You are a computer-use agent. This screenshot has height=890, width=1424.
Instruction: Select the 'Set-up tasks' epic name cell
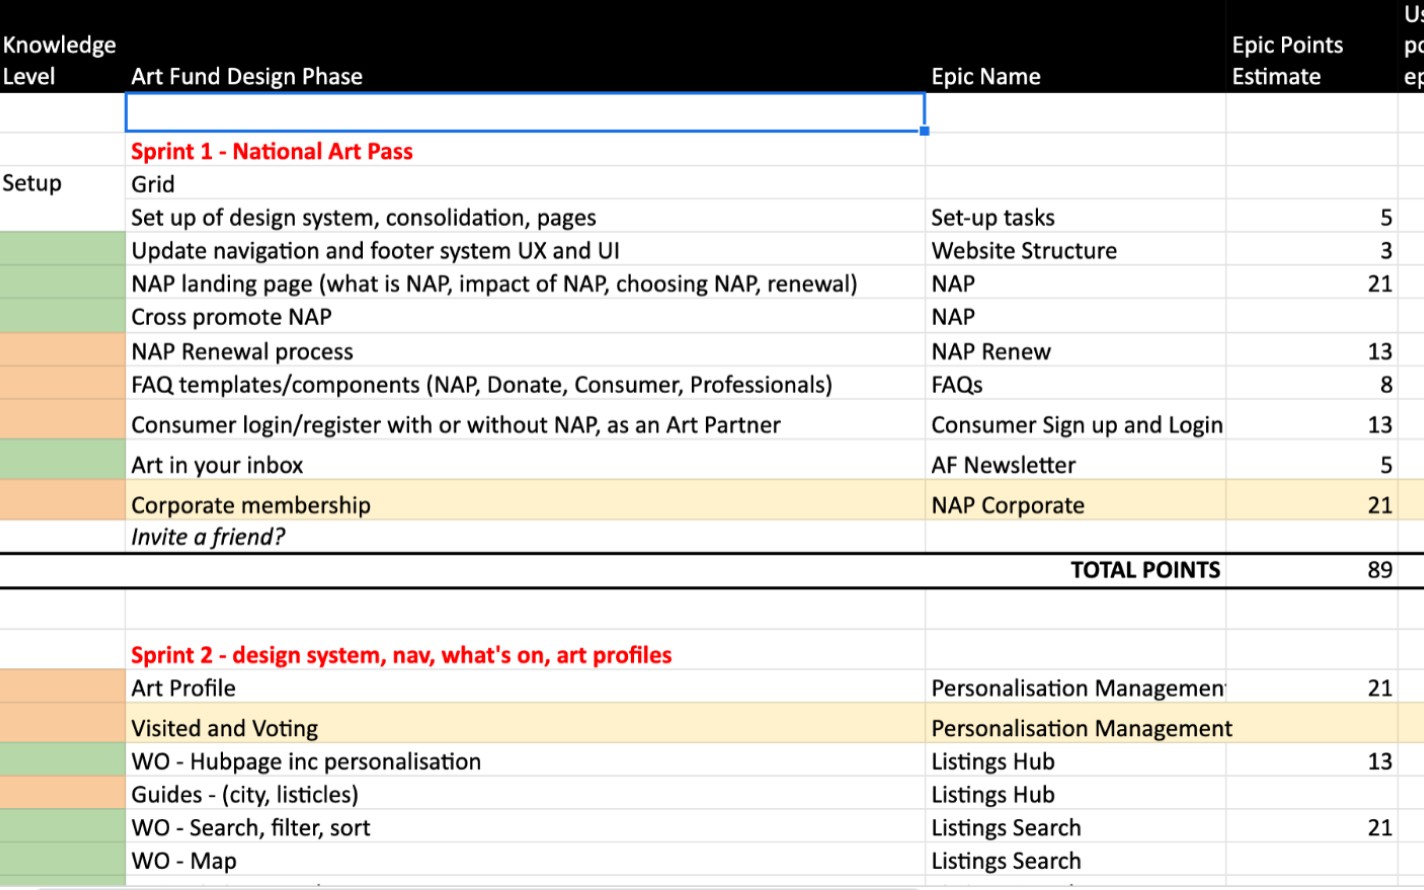[x=1075, y=217]
